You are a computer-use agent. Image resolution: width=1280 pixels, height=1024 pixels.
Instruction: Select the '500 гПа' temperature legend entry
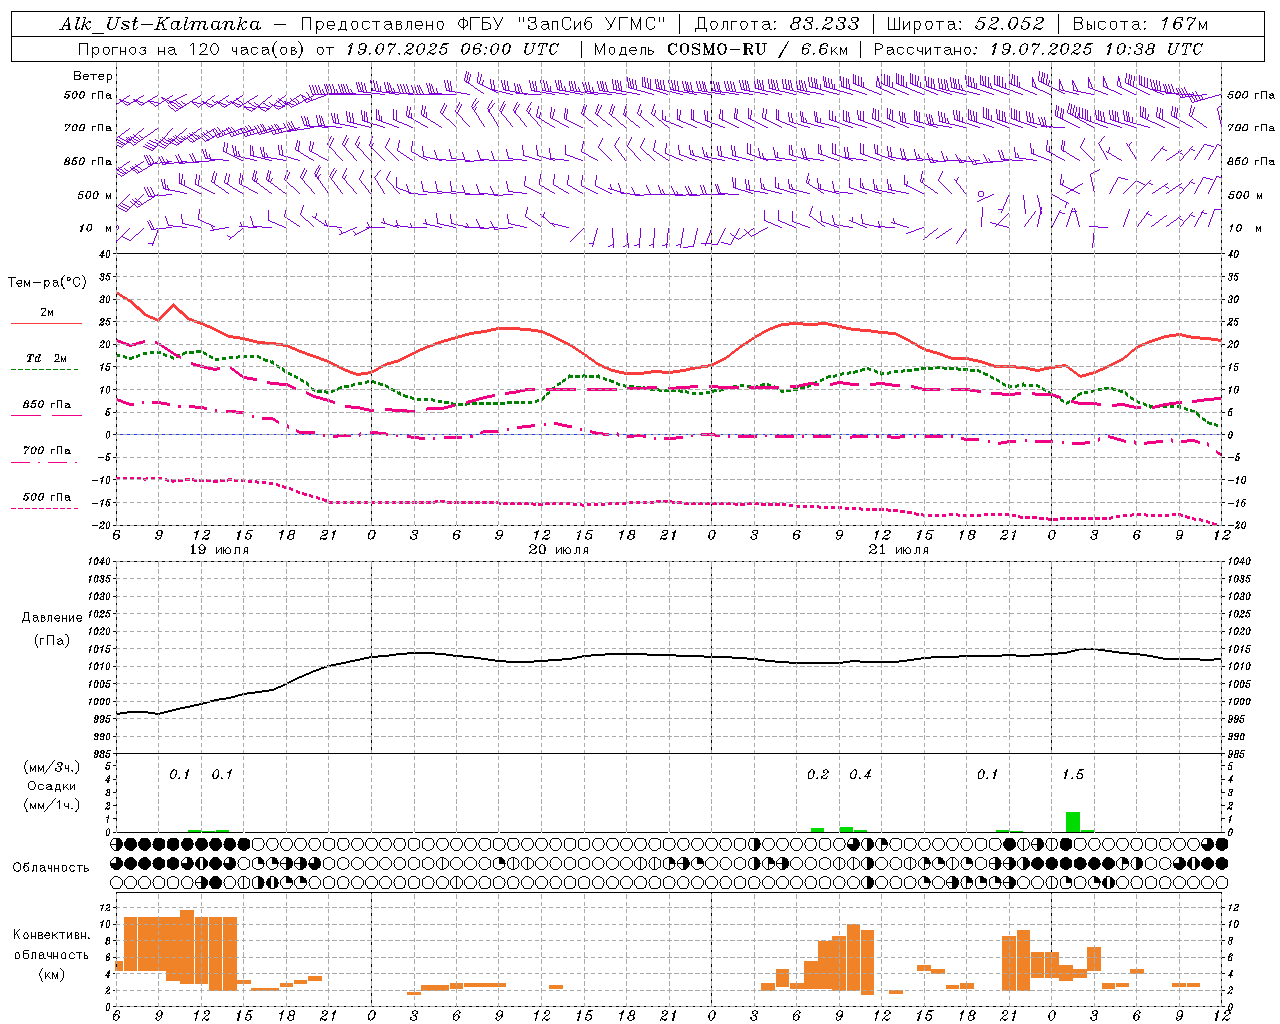tap(46, 497)
